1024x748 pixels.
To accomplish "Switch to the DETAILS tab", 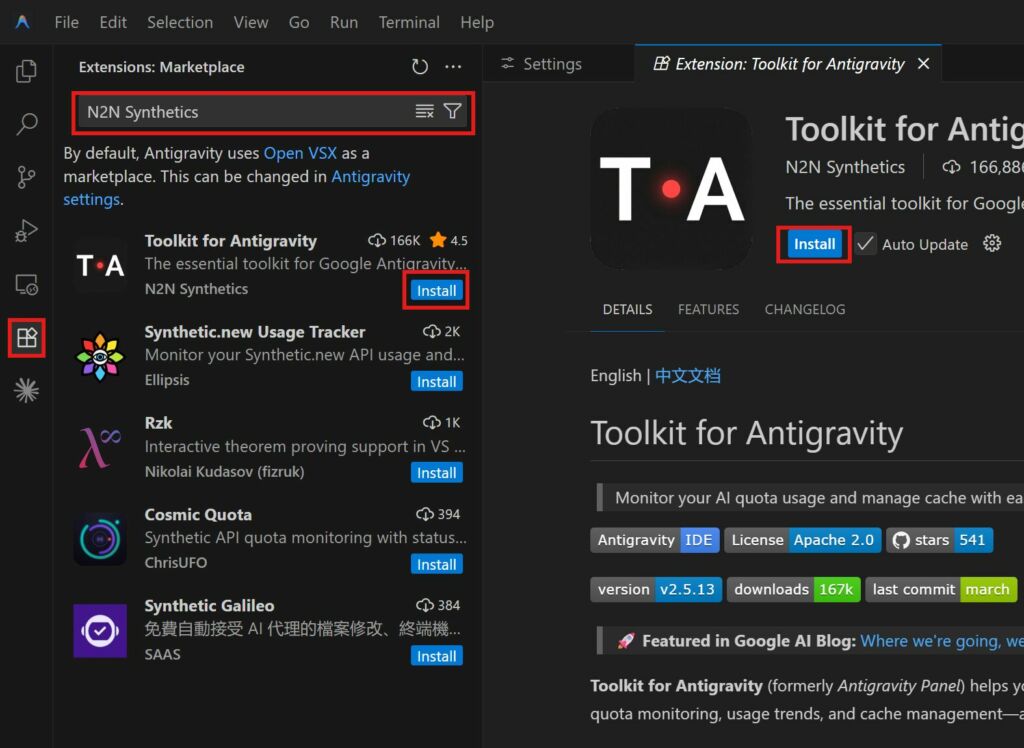I will pyautogui.click(x=627, y=310).
